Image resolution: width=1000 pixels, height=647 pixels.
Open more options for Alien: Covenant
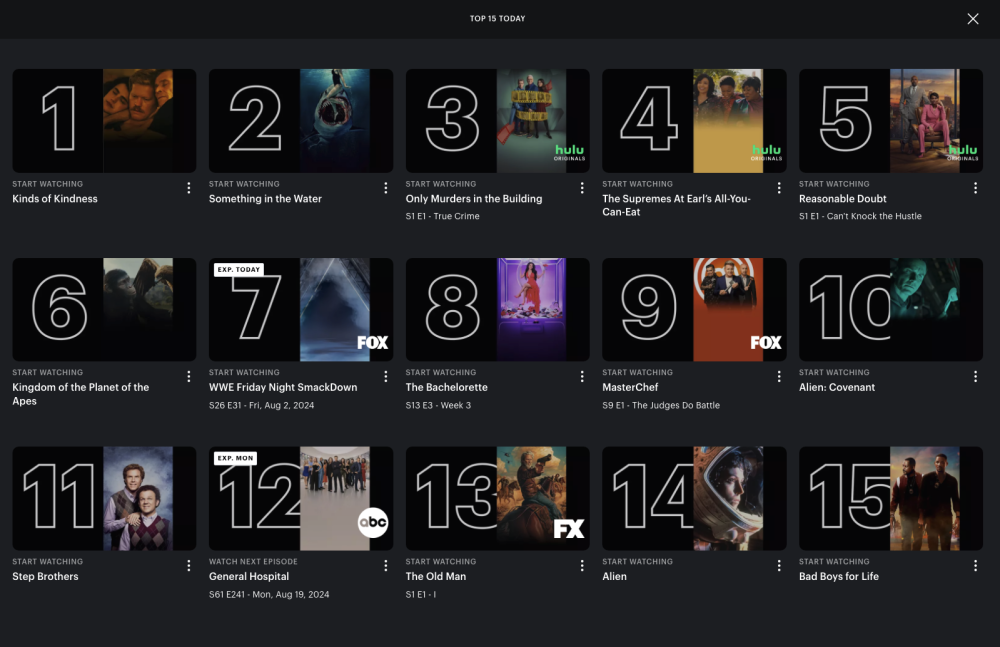pos(975,376)
